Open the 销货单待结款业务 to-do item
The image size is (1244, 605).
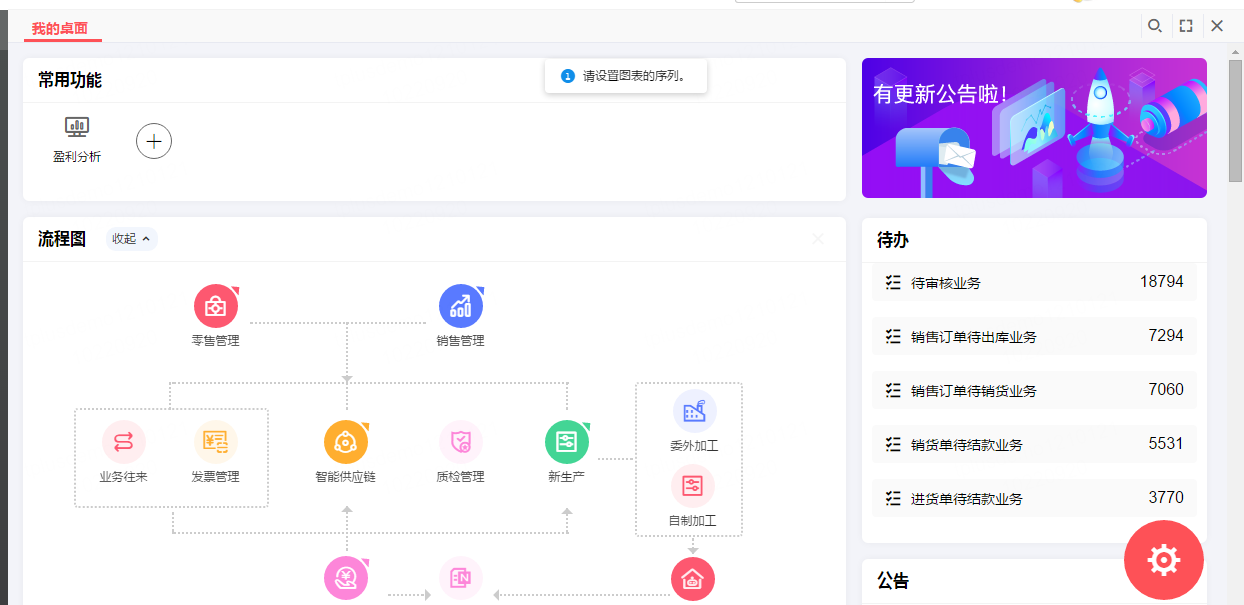[x=1034, y=445]
